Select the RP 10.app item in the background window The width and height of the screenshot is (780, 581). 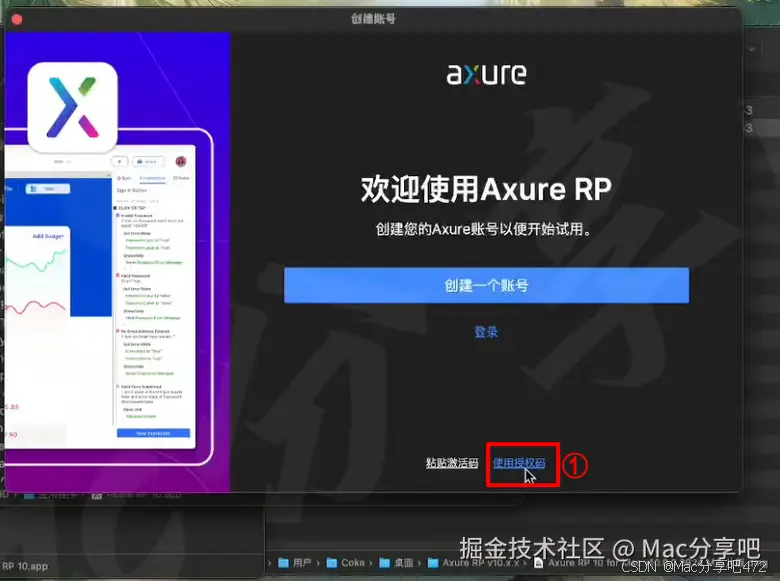click(25, 566)
